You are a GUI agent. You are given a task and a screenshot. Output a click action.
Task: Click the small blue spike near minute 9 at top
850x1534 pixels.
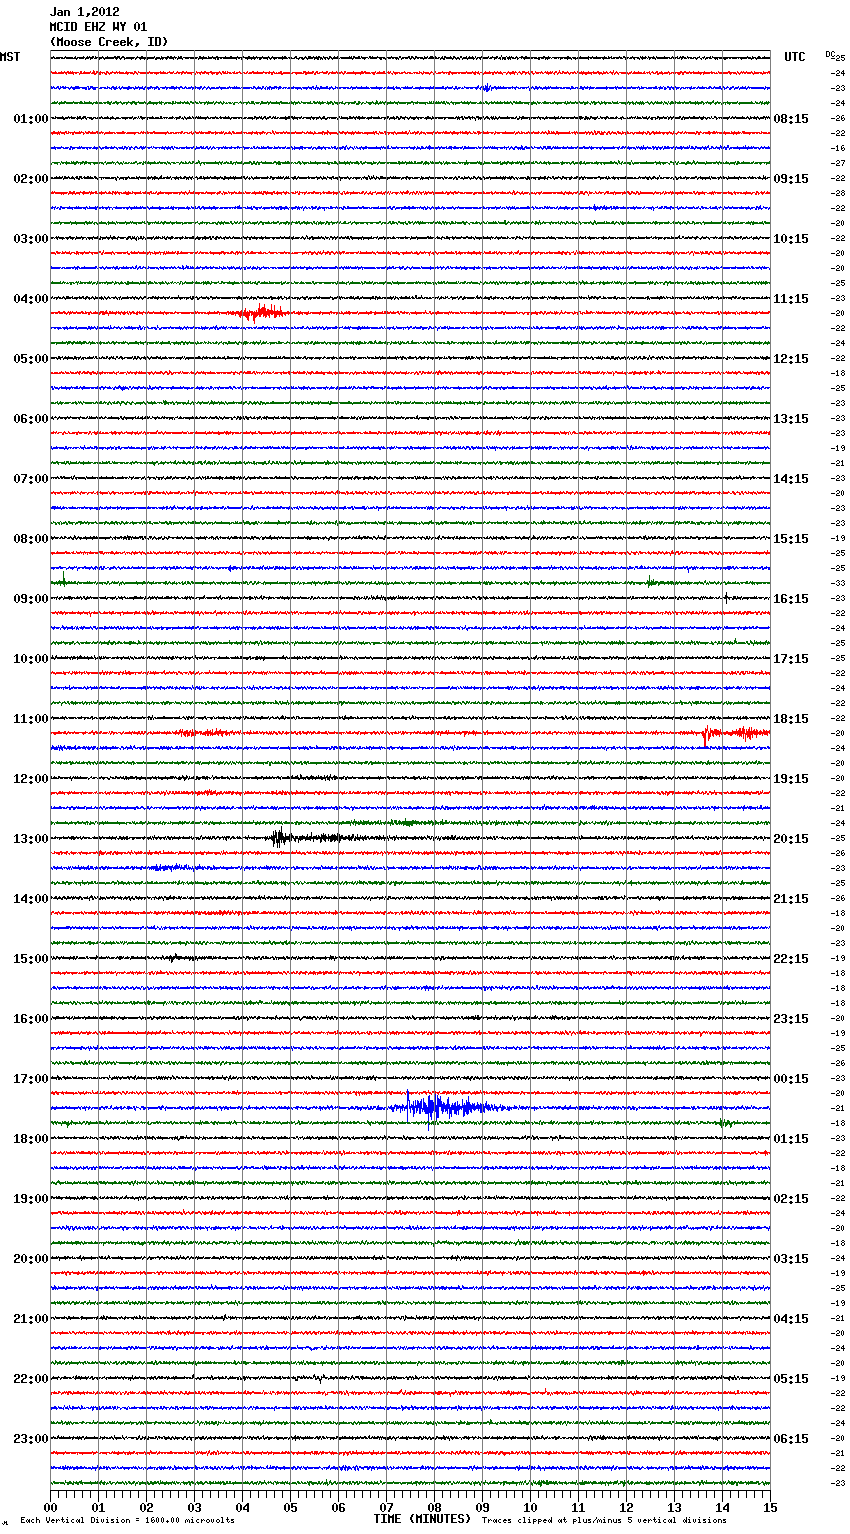tap(486, 88)
